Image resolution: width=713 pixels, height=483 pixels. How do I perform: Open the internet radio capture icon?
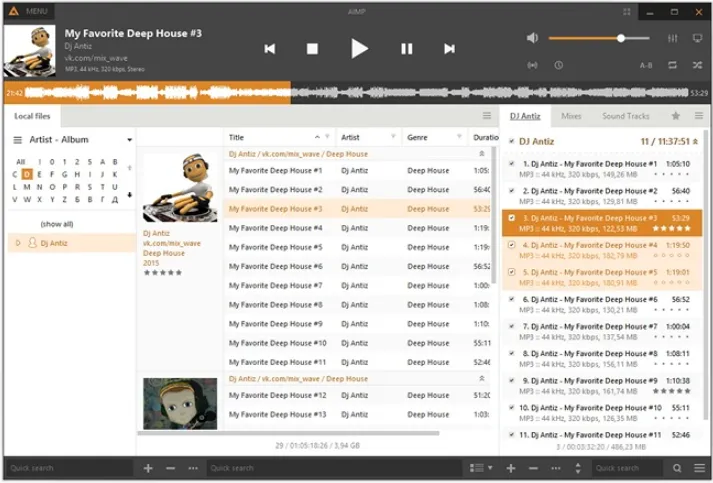coord(532,65)
